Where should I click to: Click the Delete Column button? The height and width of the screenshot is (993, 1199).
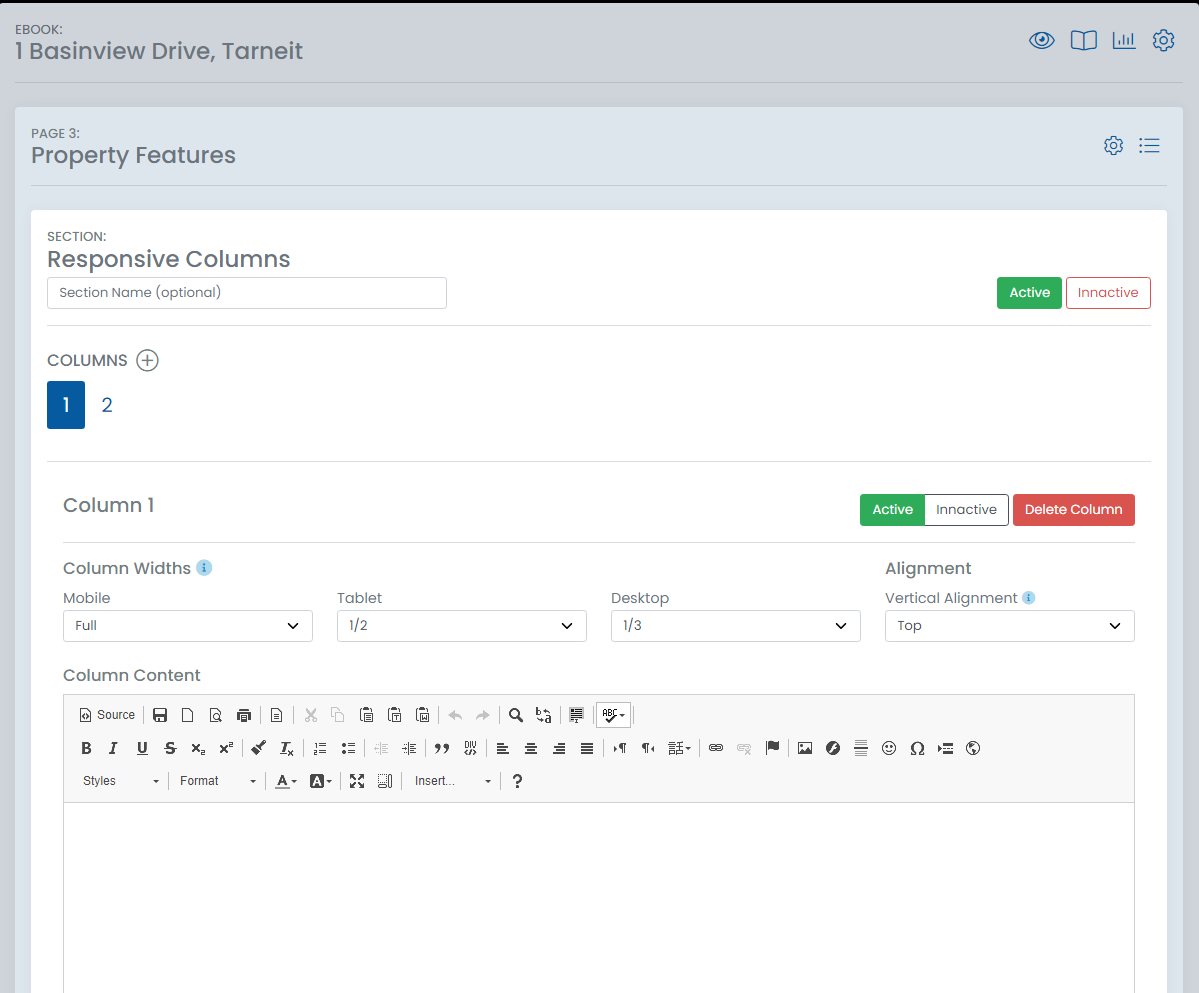1073,510
